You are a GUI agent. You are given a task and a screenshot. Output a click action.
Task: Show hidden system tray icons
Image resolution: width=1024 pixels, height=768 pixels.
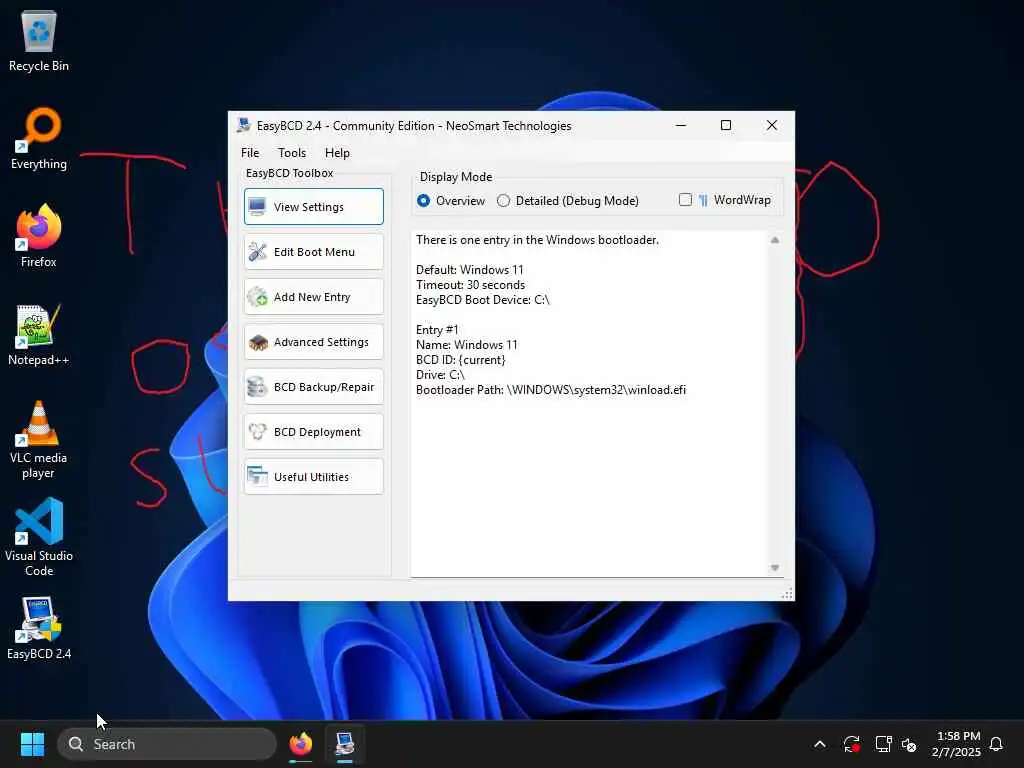[x=820, y=744]
